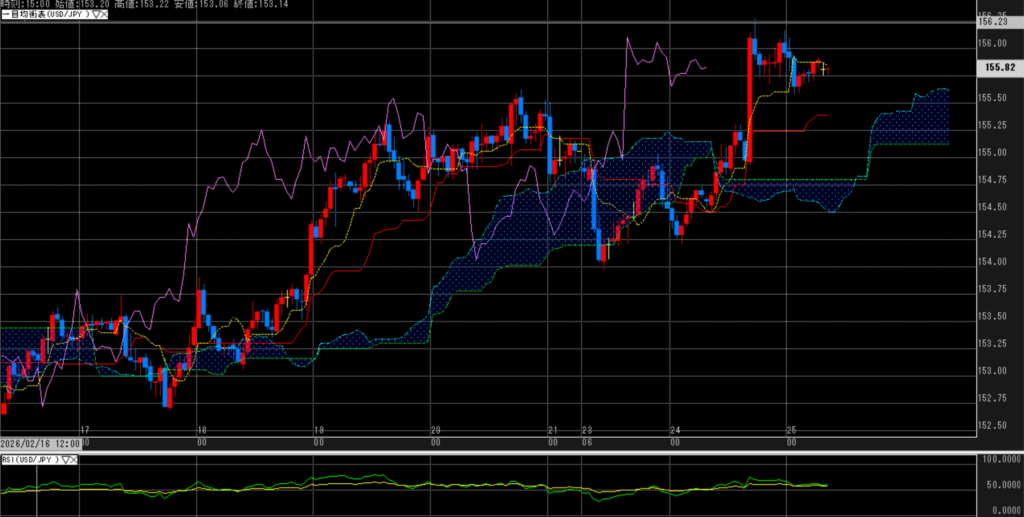This screenshot has width=1024, height=517.
Task: Click the current price tag 155.82
Action: (996, 67)
